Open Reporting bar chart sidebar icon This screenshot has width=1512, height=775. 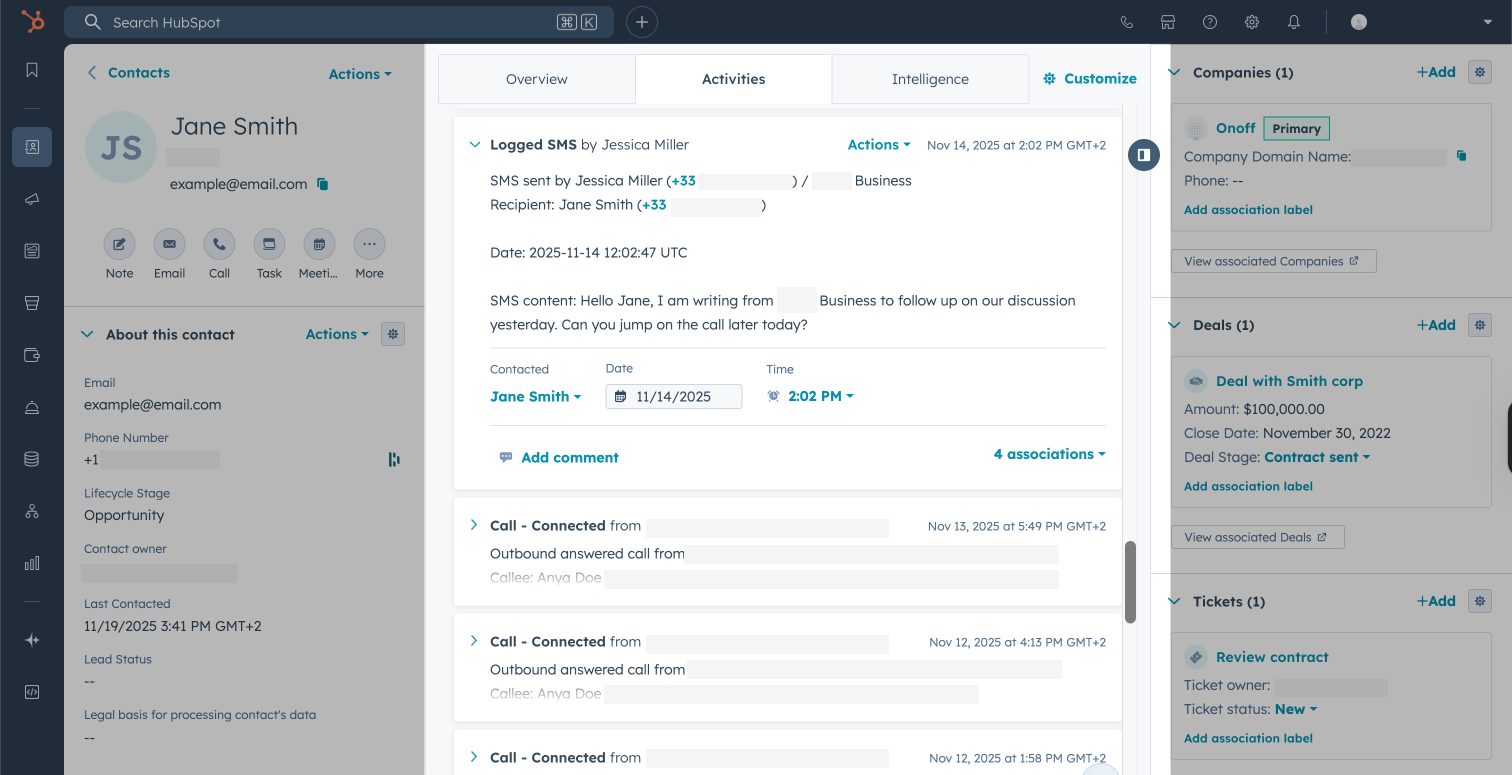pyautogui.click(x=32, y=563)
